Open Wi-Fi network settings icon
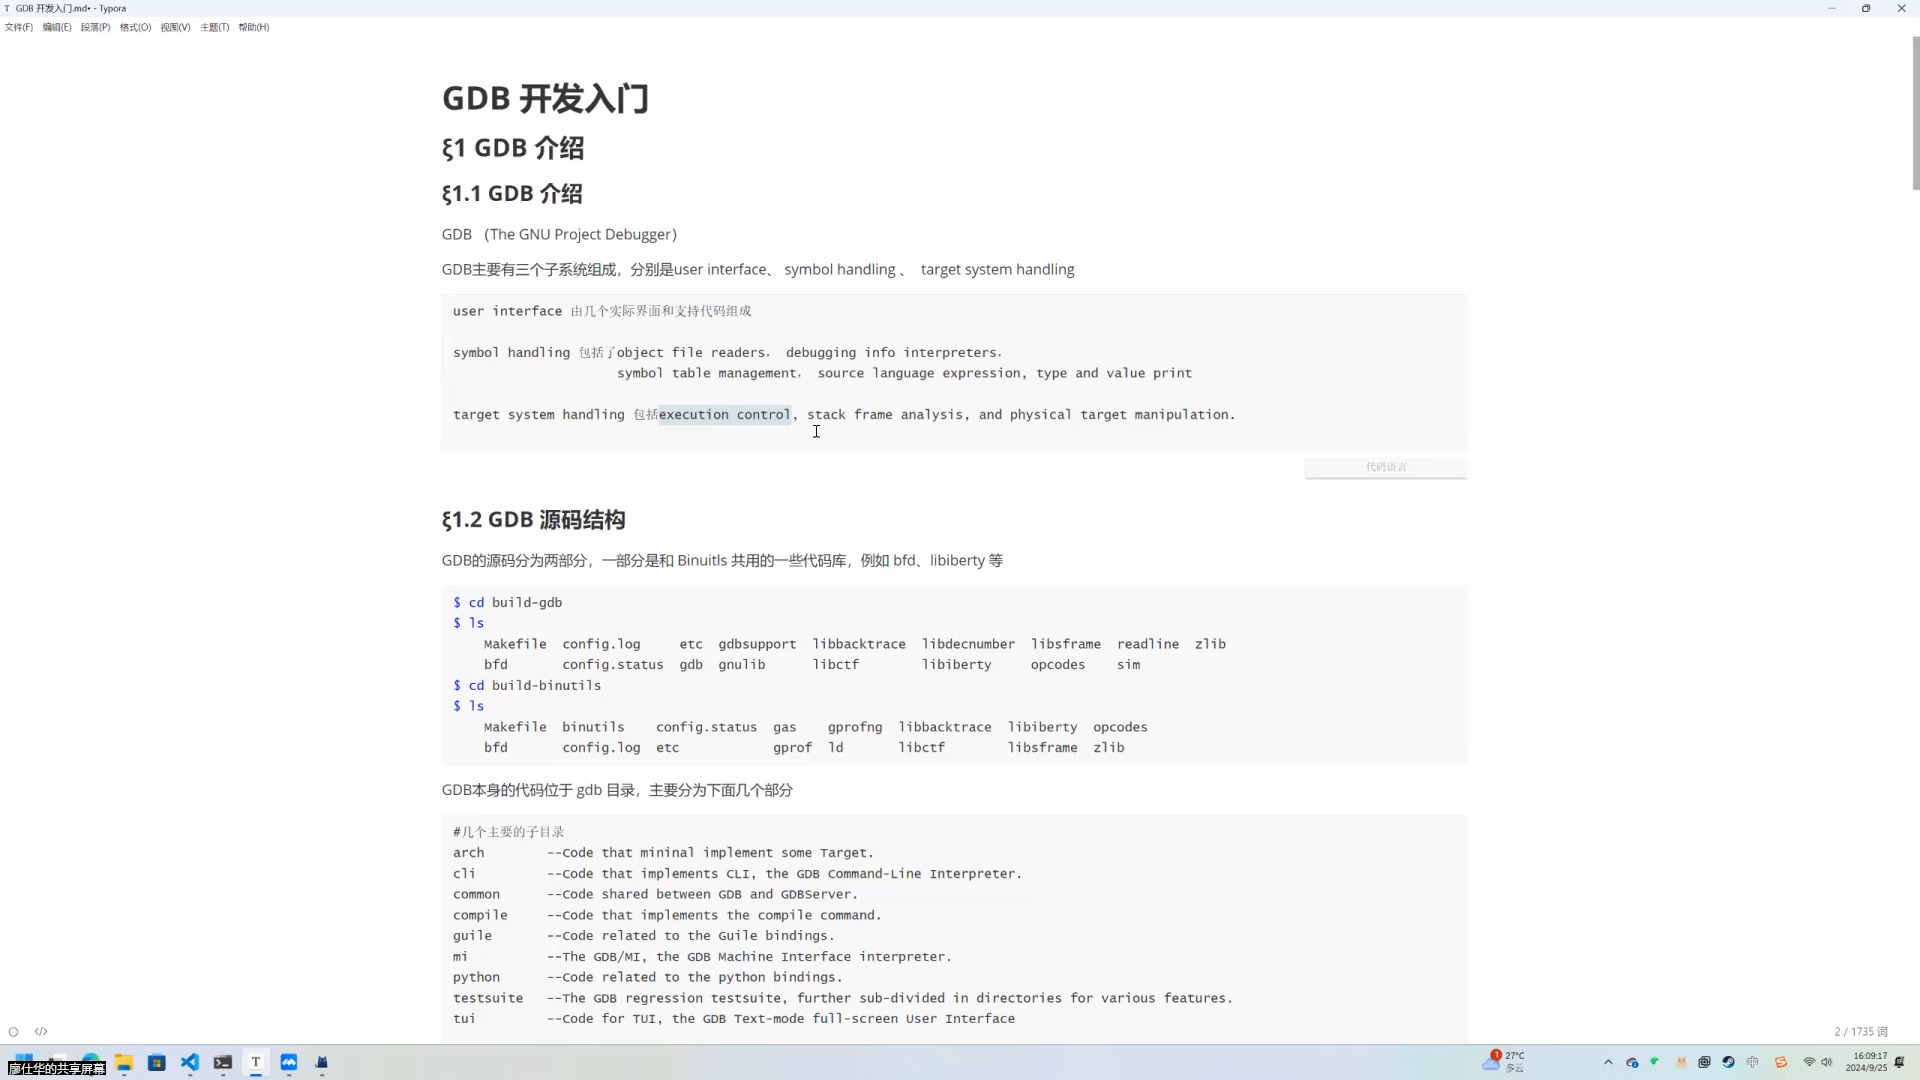The image size is (1920, 1080). (1809, 1062)
